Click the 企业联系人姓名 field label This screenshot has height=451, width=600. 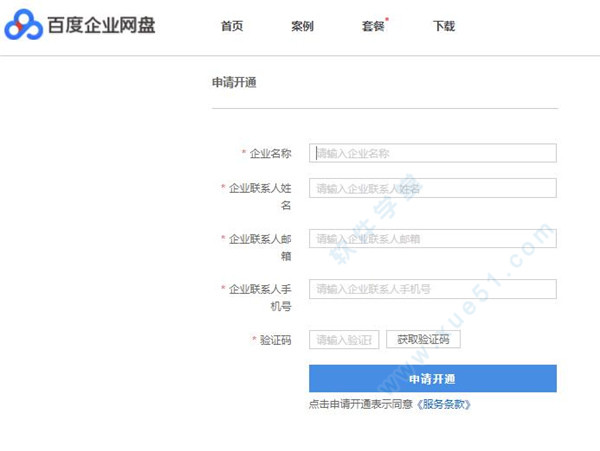[x=260, y=197]
